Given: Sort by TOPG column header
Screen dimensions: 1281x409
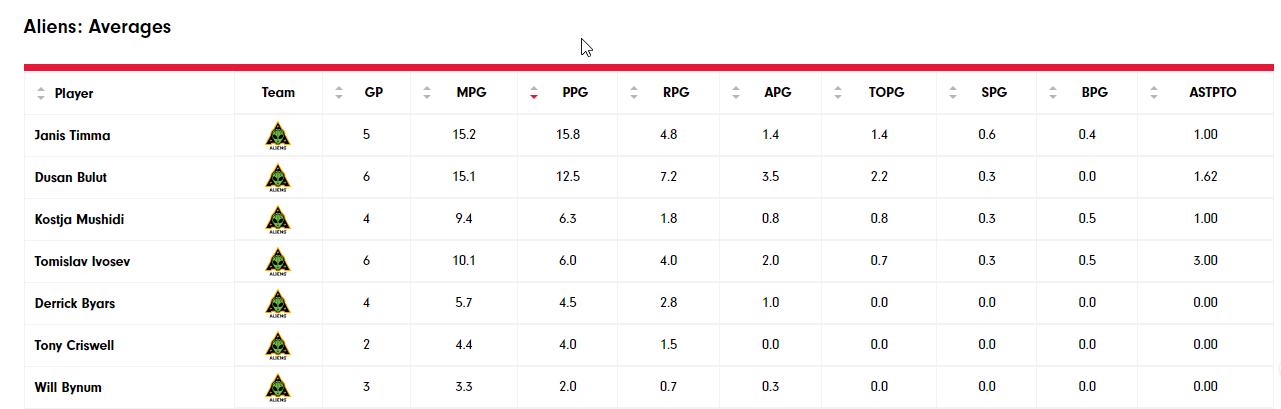Looking at the screenshot, I should (886, 93).
